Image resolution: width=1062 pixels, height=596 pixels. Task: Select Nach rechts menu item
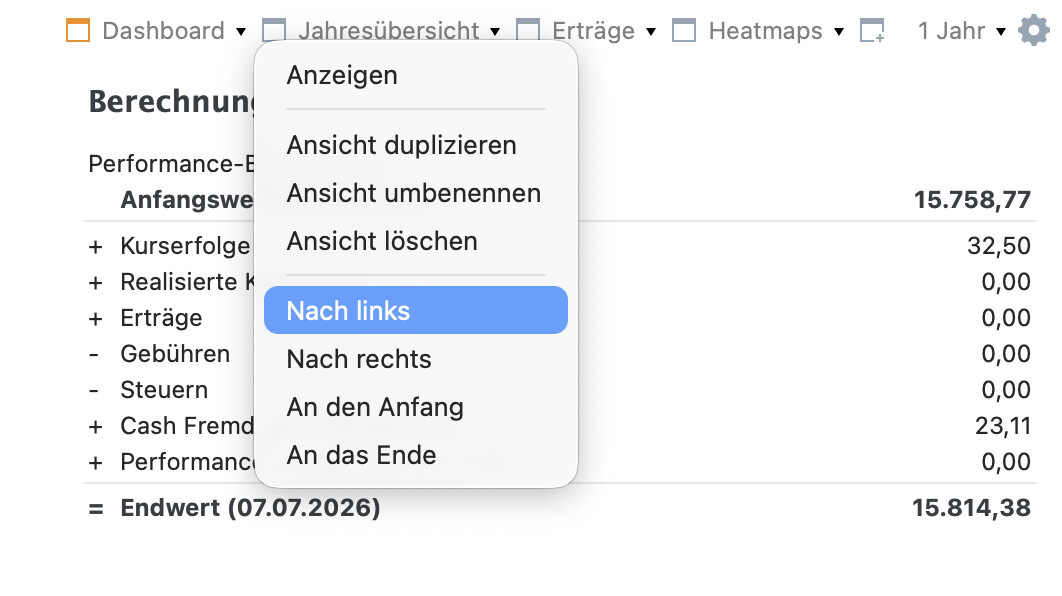[x=416, y=359]
